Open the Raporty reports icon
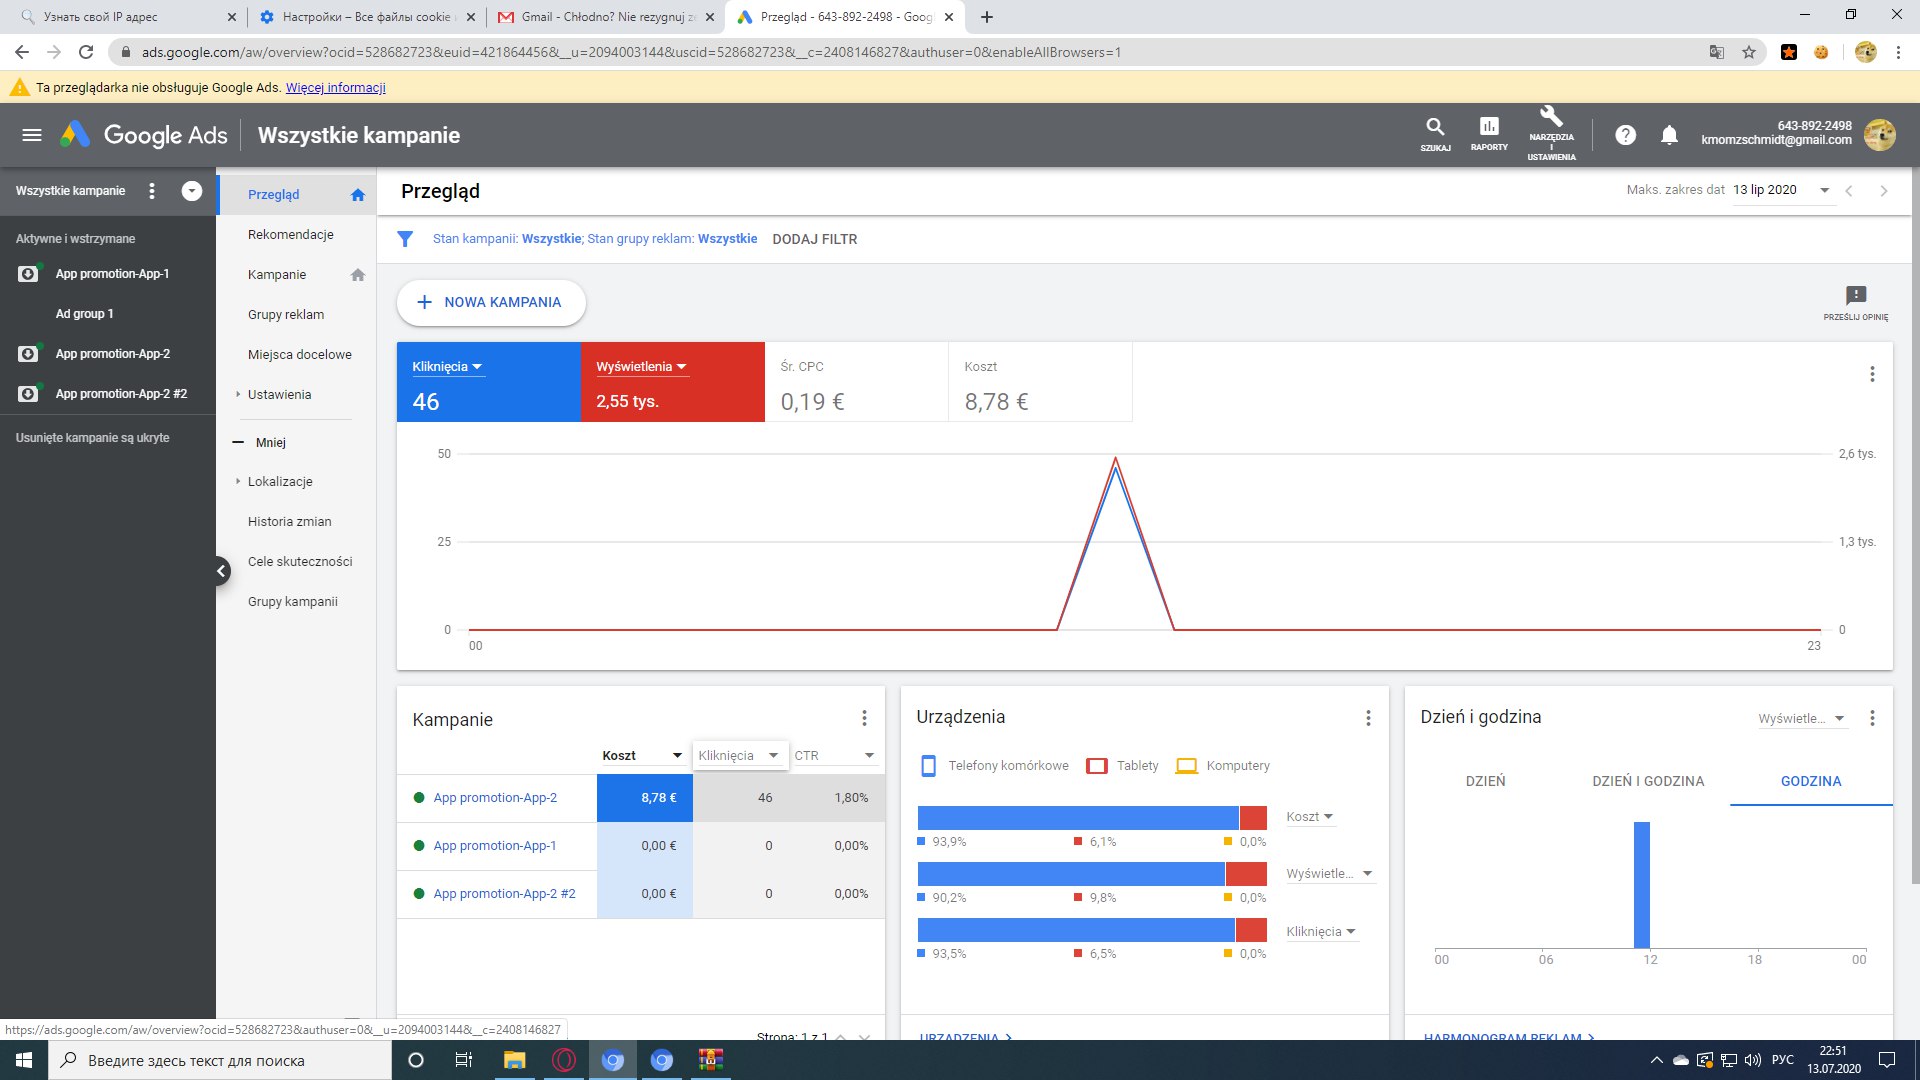1920x1080 pixels. coord(1489,134)
